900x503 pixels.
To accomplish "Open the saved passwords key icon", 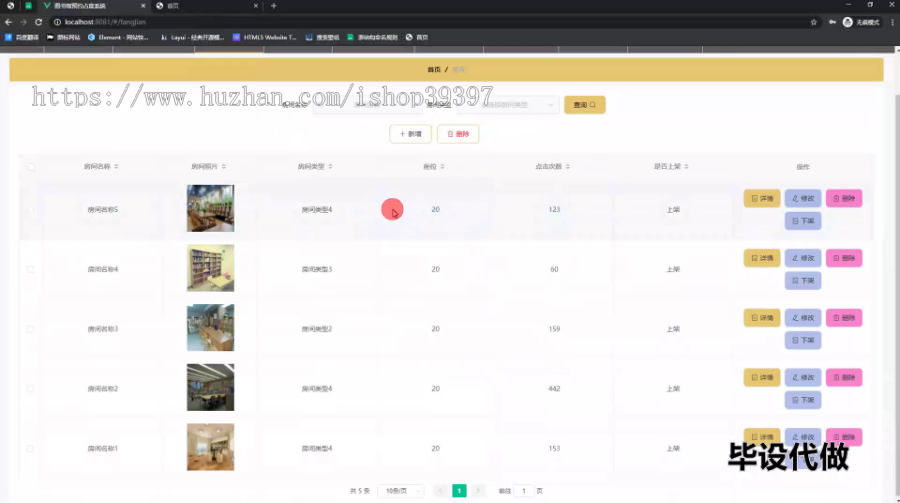I will coord(832,22).
